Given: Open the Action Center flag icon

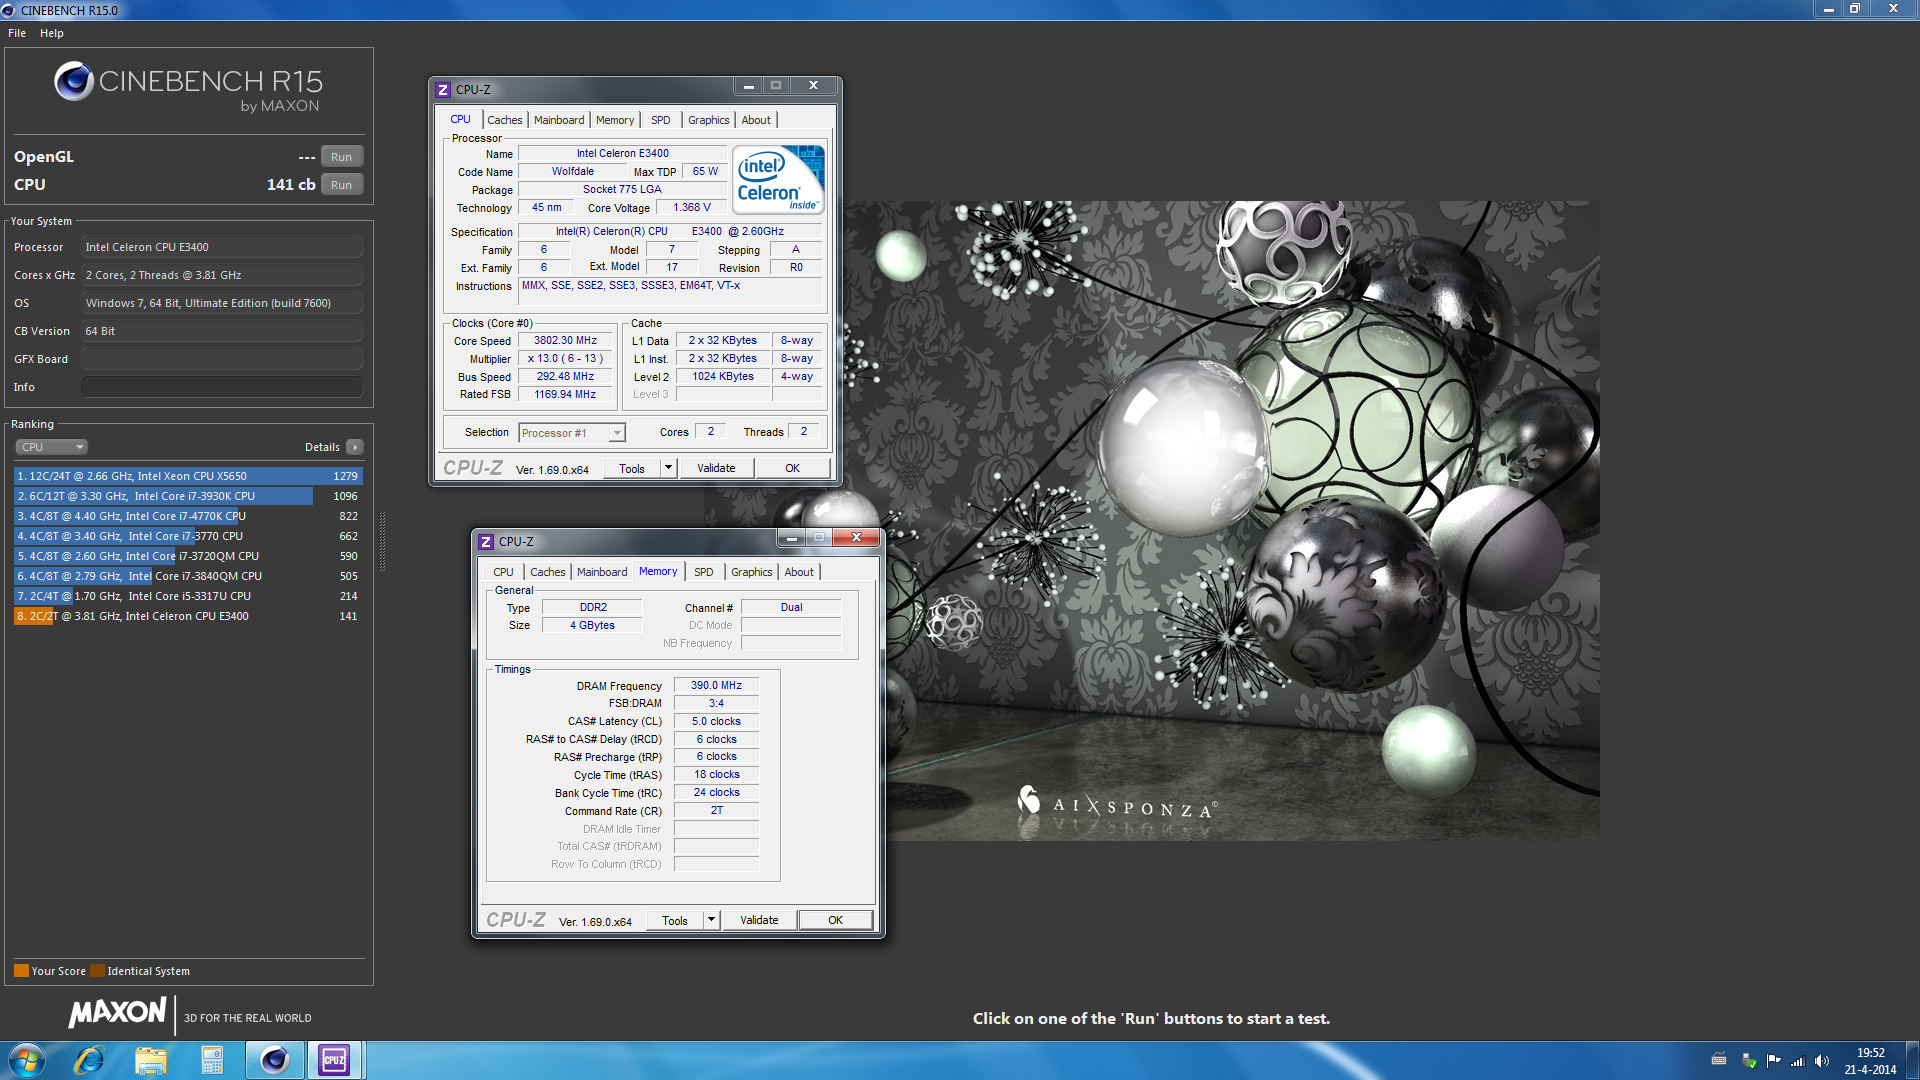Looking at the screenshot, I should pyautogui.click(x=1773, y=1060).
